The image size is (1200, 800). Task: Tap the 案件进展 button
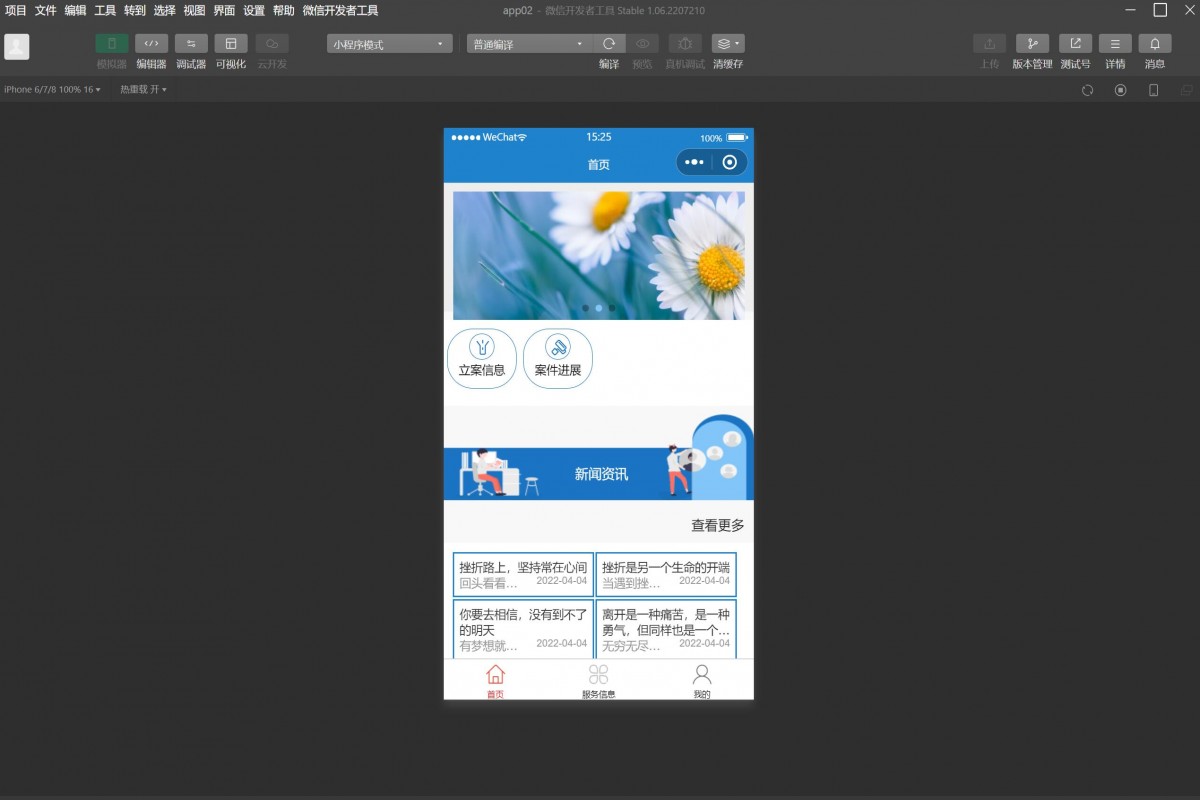[558, 358]
